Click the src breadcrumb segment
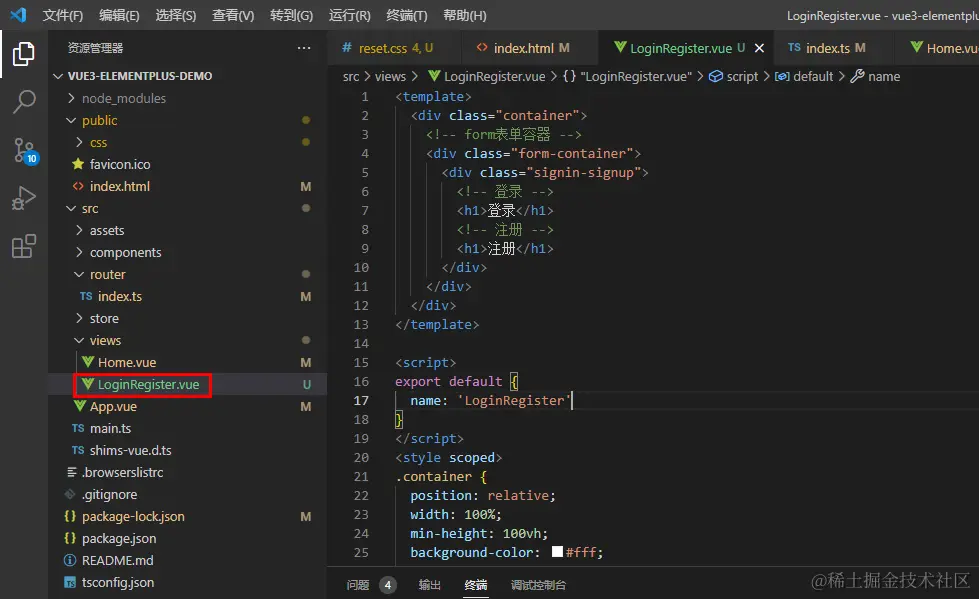 pyautogui.click(x=351, y=76)
